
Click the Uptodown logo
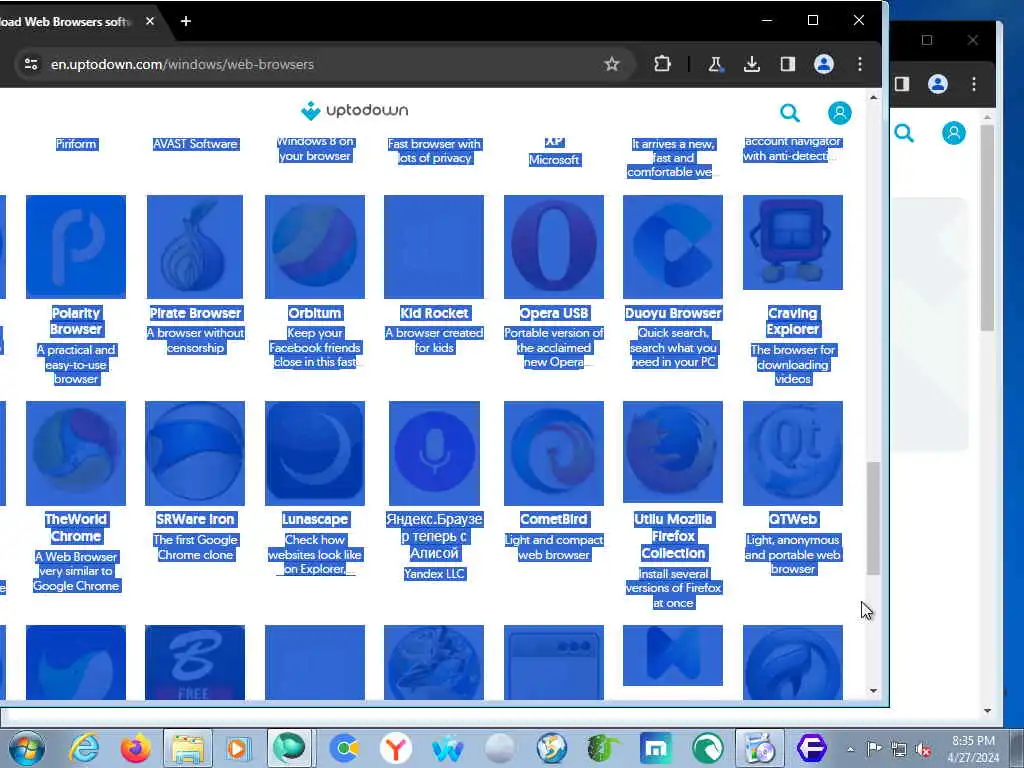point(355,110)
